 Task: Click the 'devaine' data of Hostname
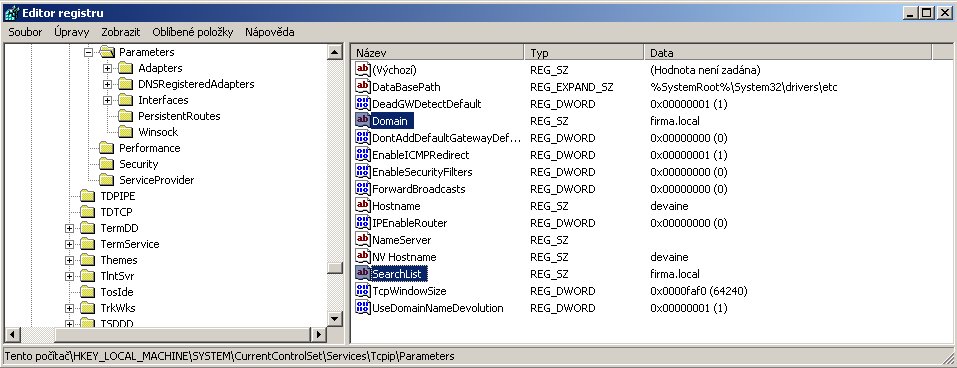pos(669,206)
